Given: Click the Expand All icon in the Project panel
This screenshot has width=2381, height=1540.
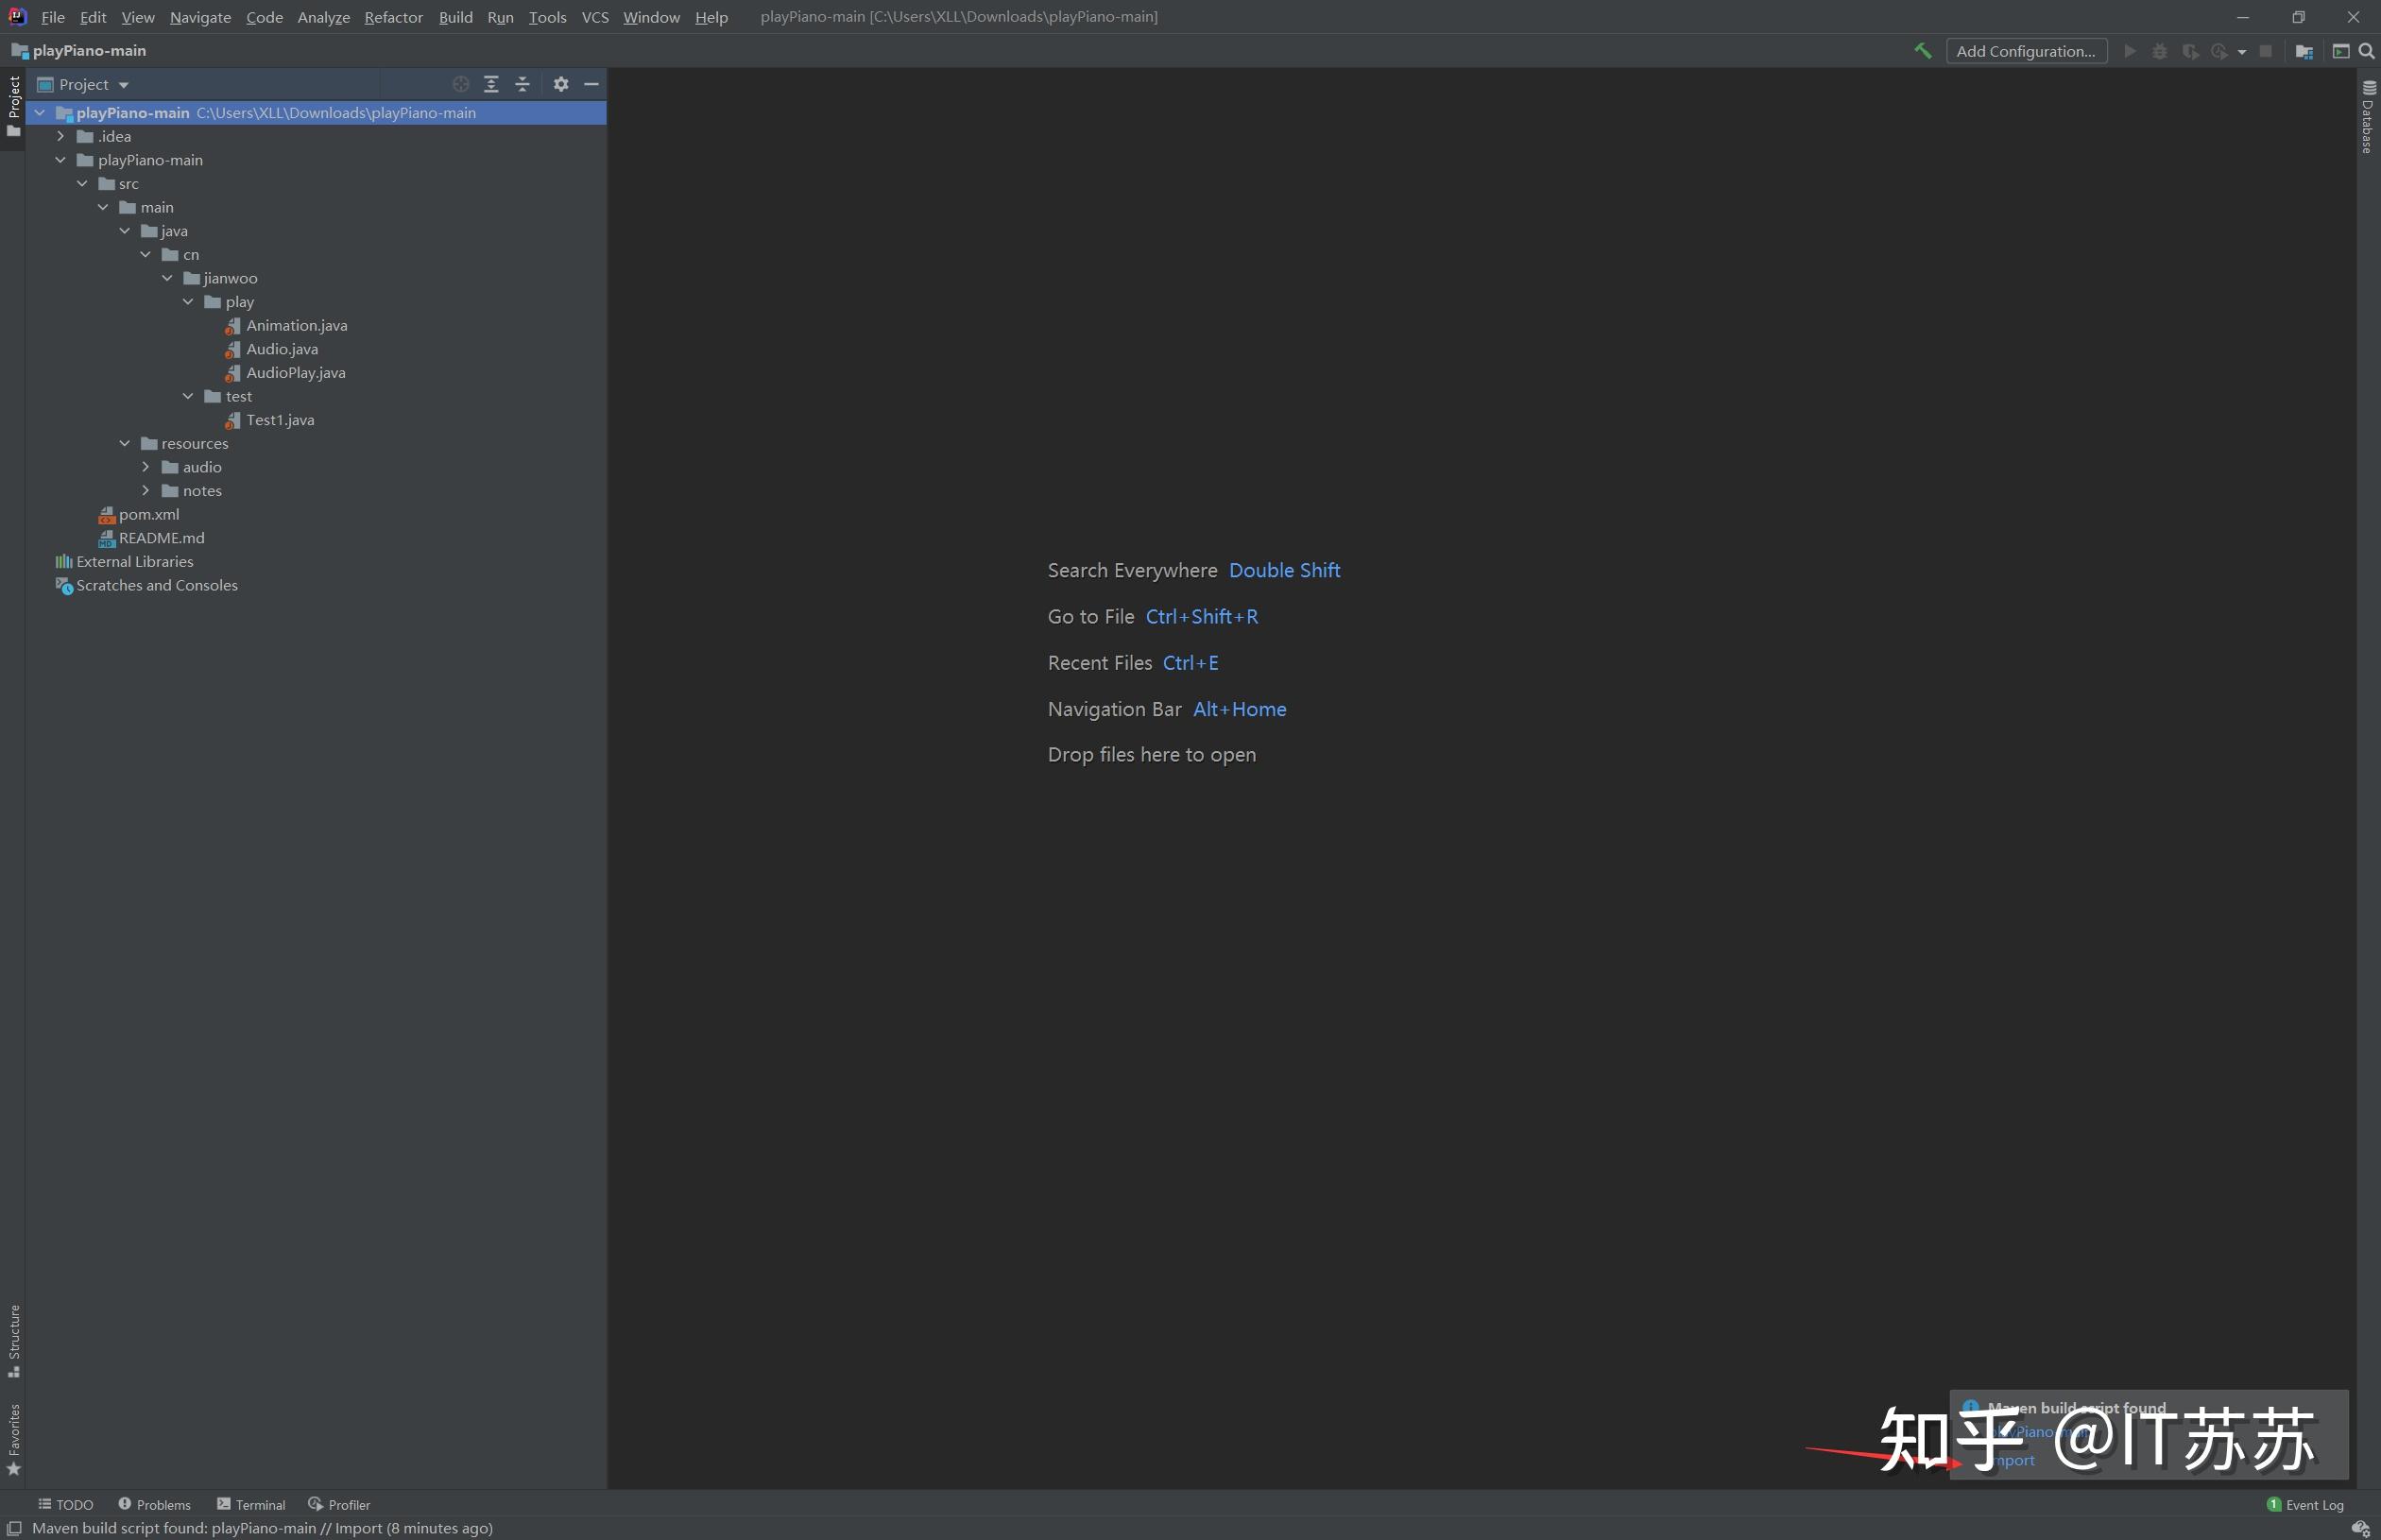Looking at the screenshot, I should (491, 84).
